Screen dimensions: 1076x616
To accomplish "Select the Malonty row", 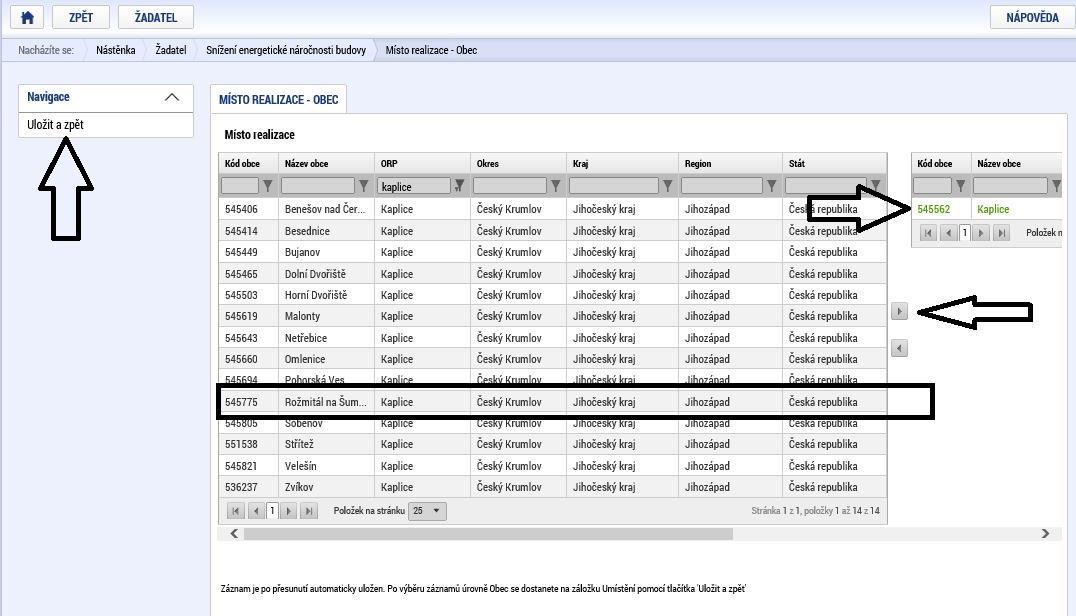I will point(553,316).
